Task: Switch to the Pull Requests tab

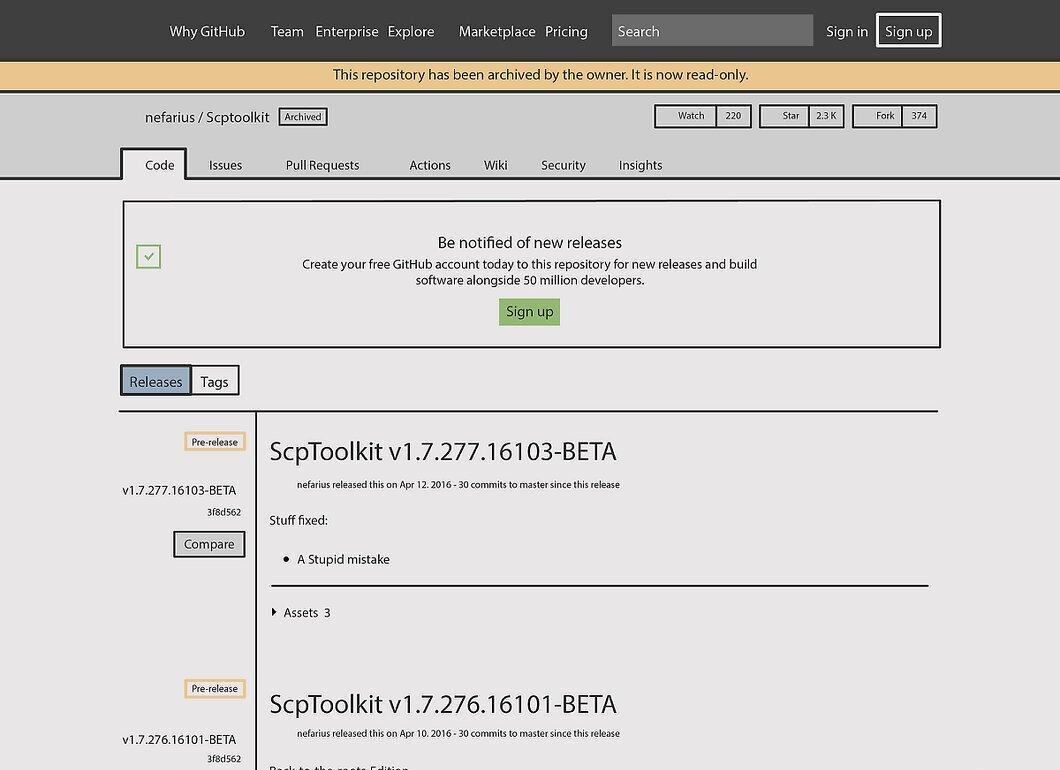Action: pos(322,165)
